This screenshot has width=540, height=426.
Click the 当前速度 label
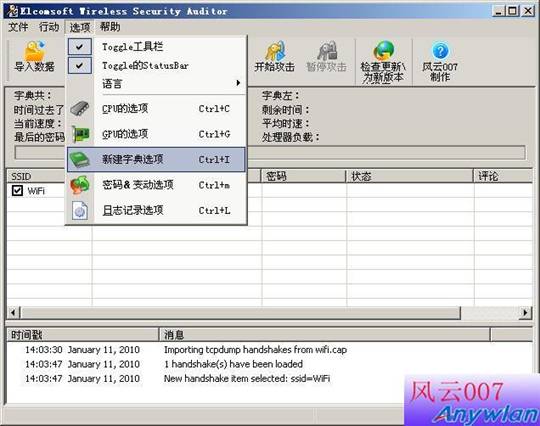coord(38,124)
